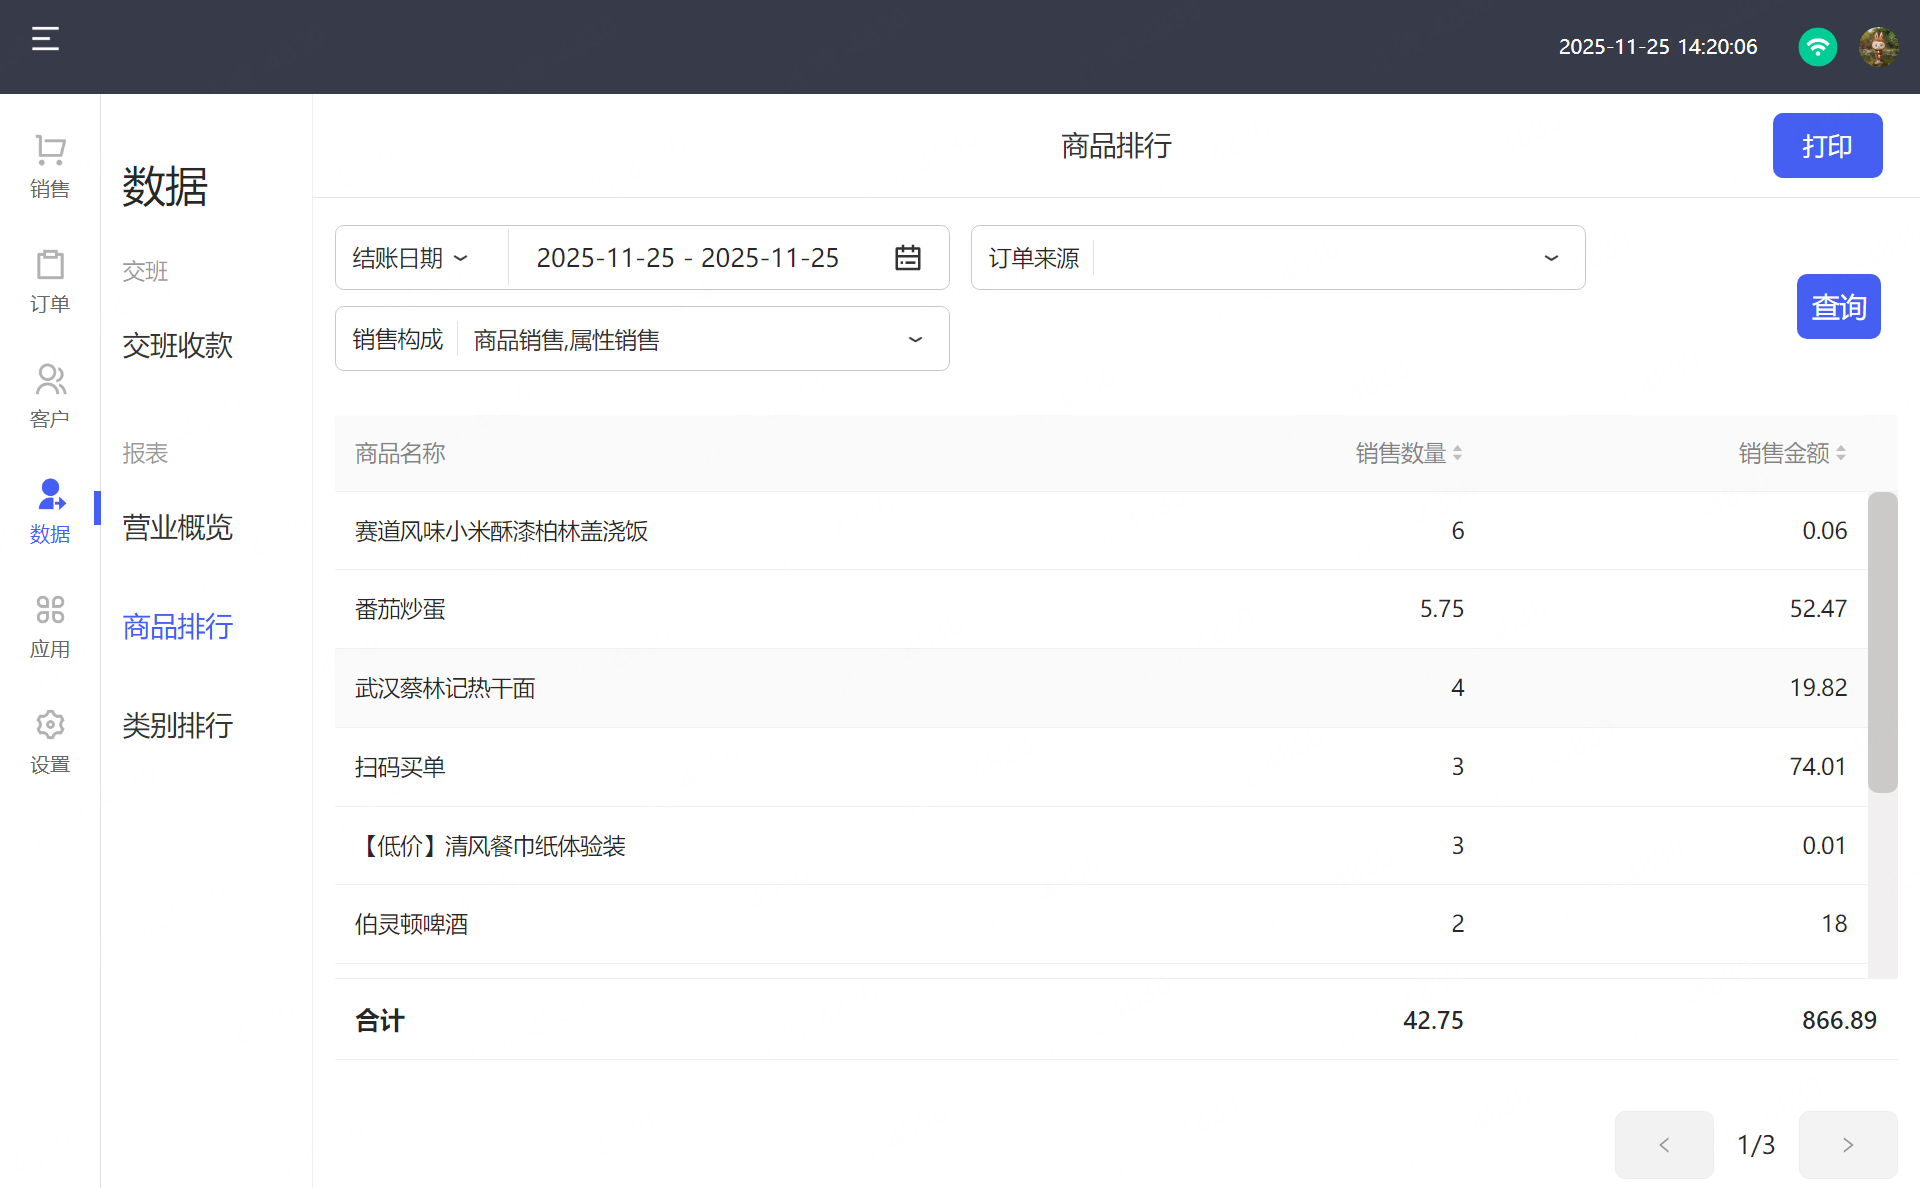Open the user avatar profile

coord(1878,47)
